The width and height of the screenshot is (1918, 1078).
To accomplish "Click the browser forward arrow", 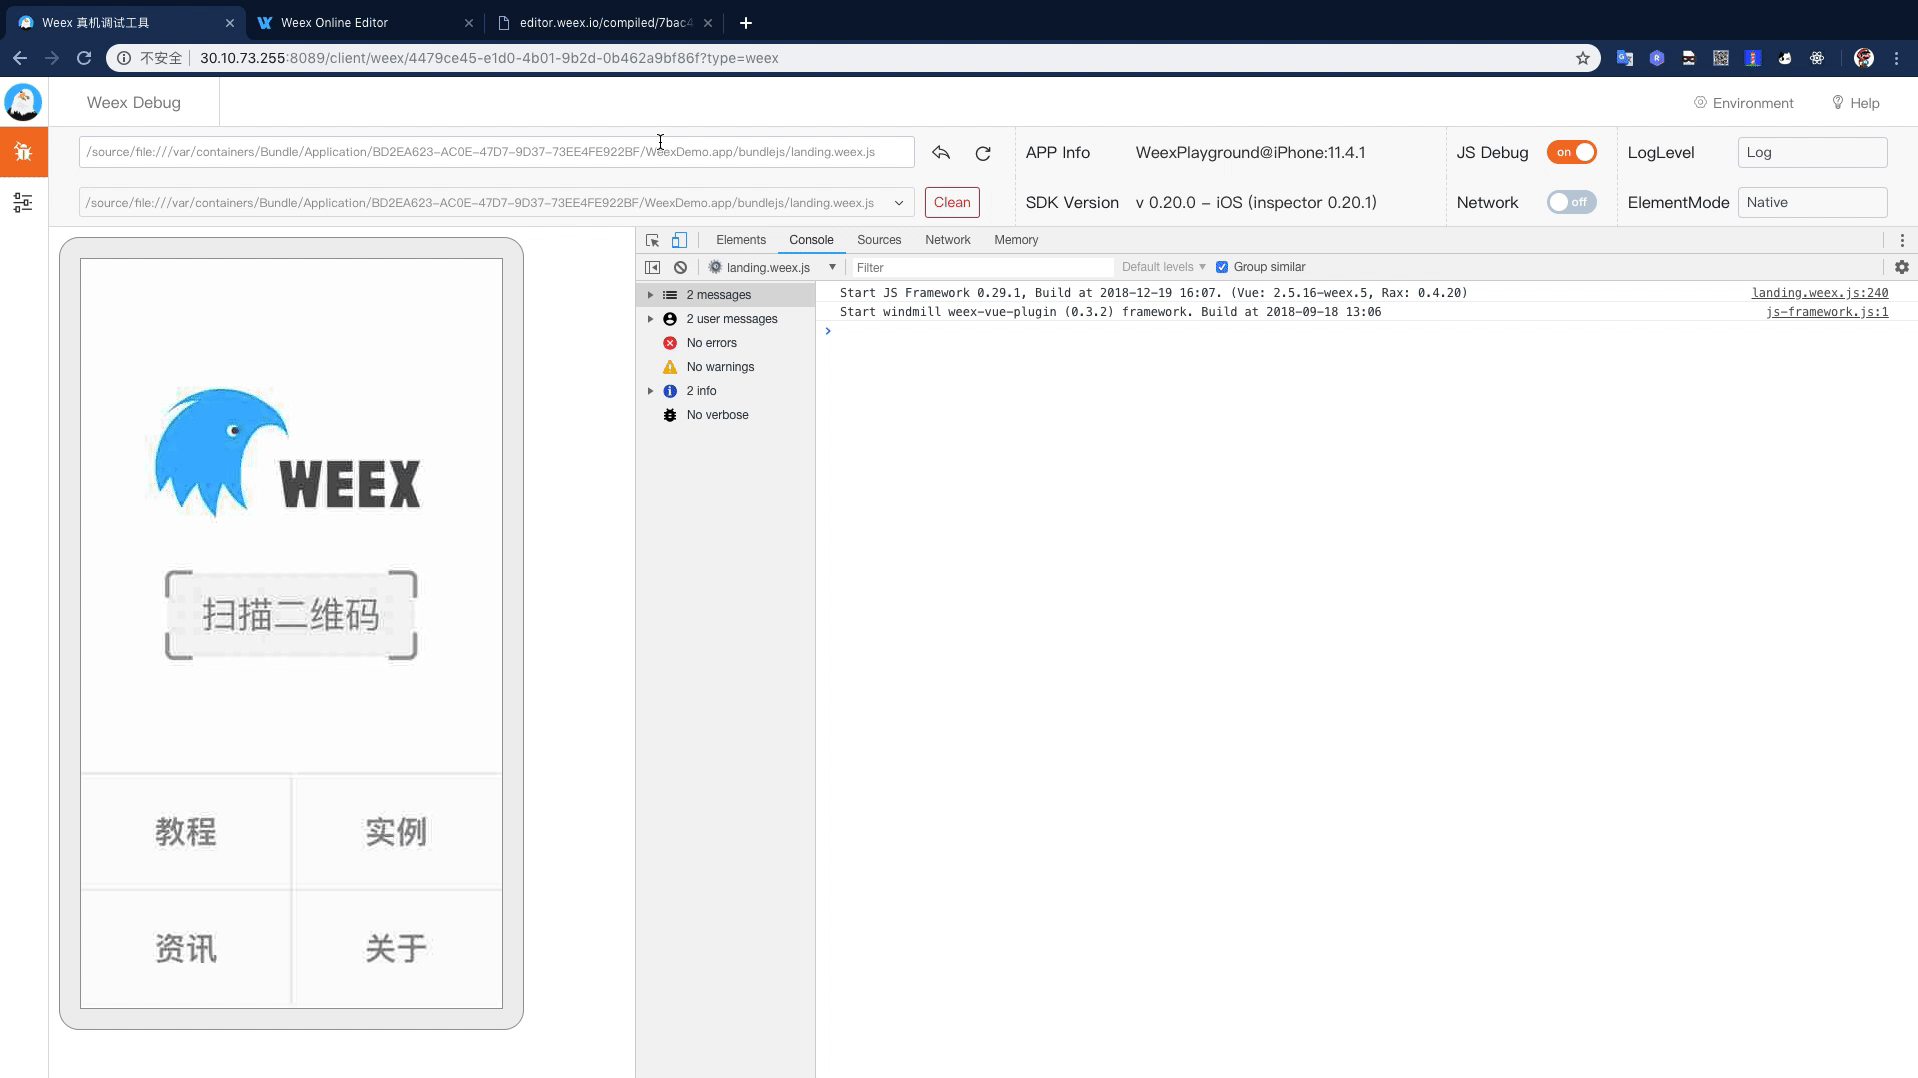I will point(52,58).
